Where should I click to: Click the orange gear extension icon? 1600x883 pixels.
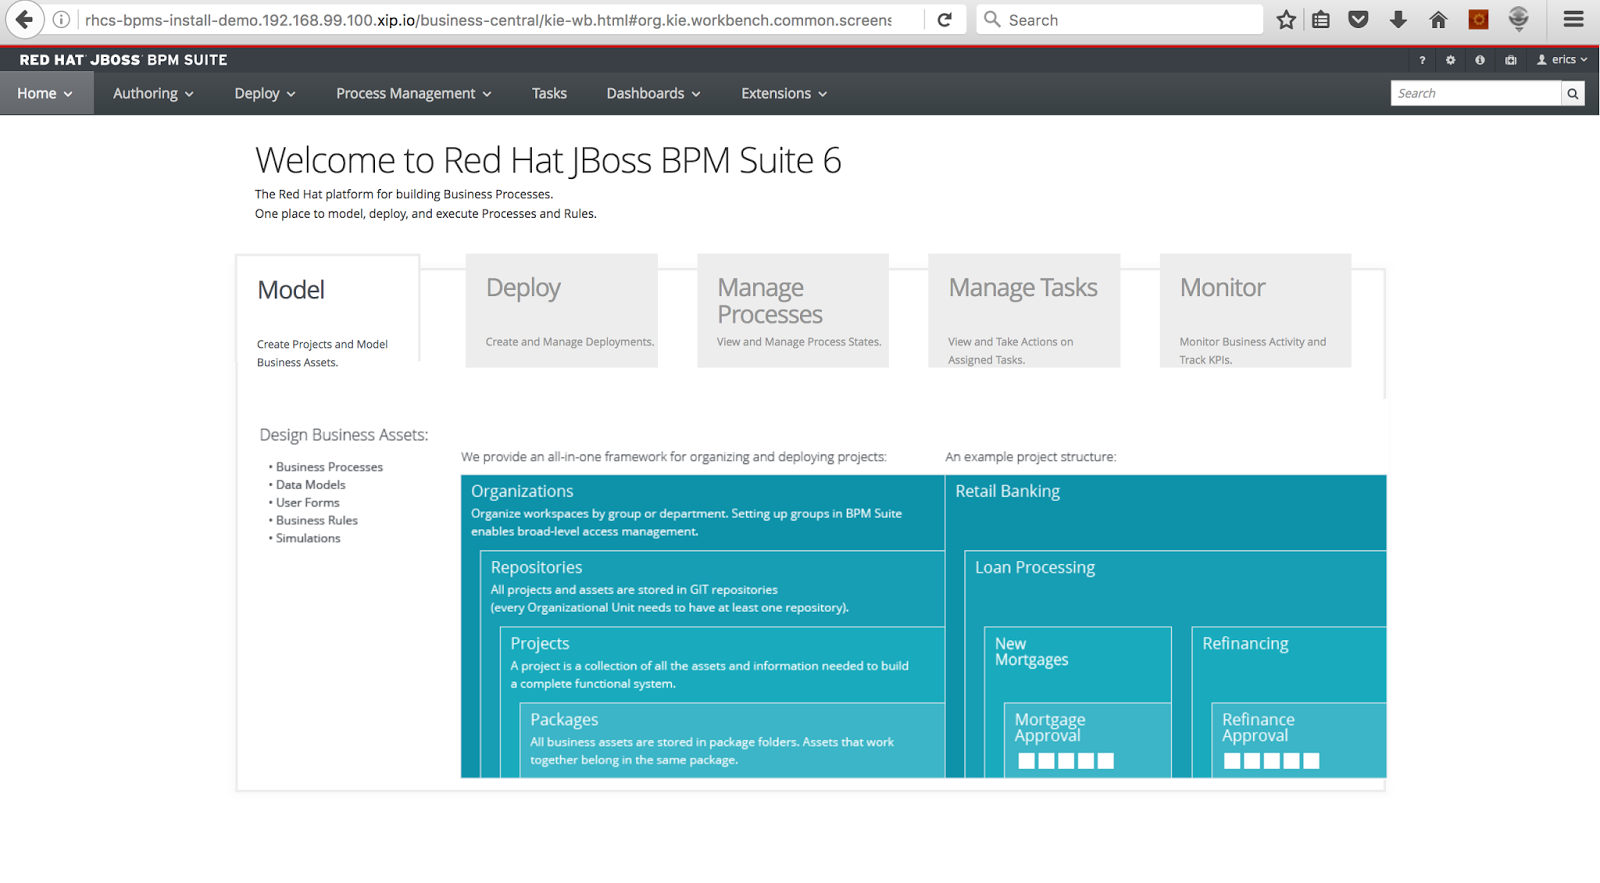[x=1478, y=20]
